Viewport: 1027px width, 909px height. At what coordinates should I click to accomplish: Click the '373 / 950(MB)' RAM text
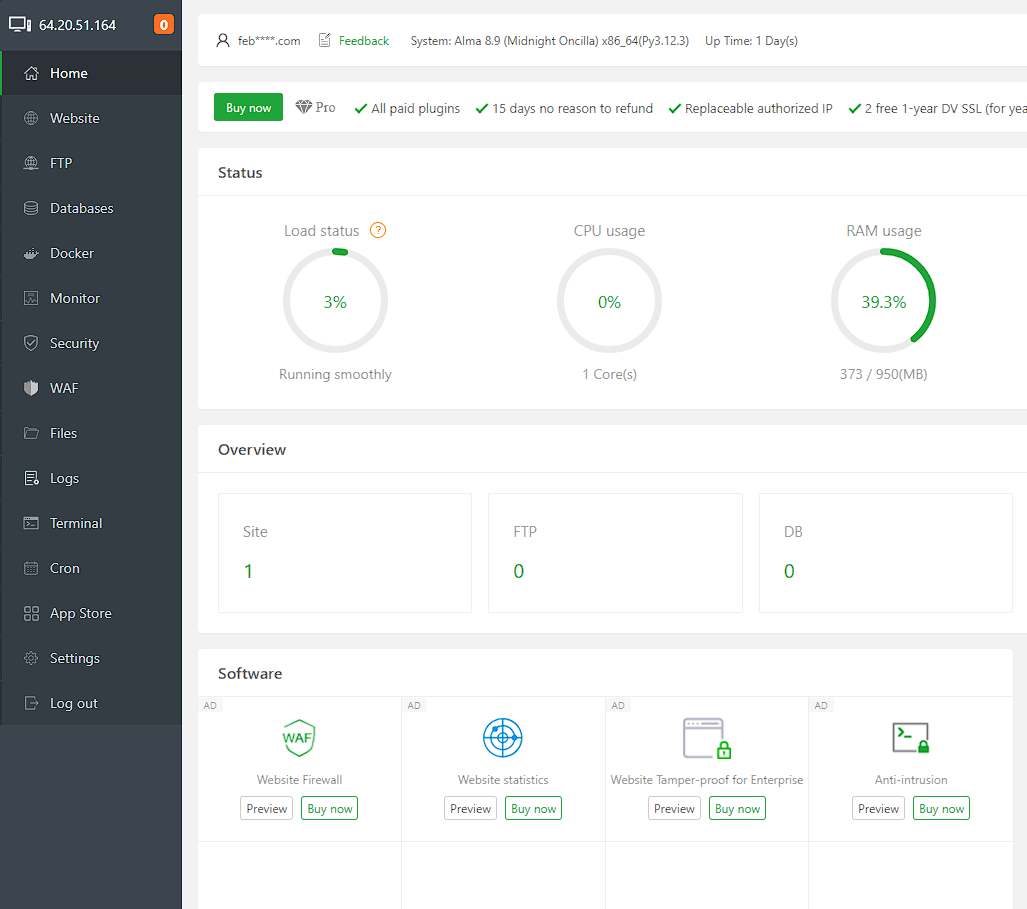point(884,375)
